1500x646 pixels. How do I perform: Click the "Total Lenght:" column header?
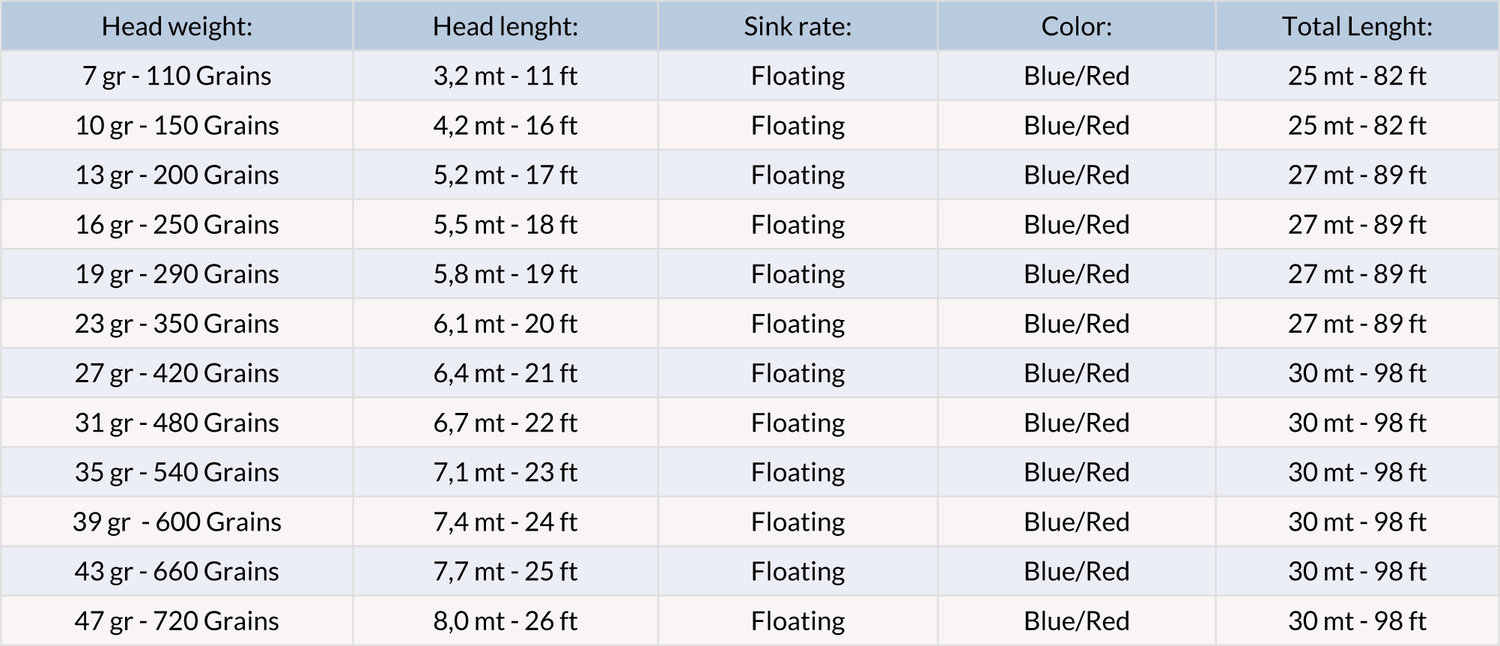pos(1357,27)
